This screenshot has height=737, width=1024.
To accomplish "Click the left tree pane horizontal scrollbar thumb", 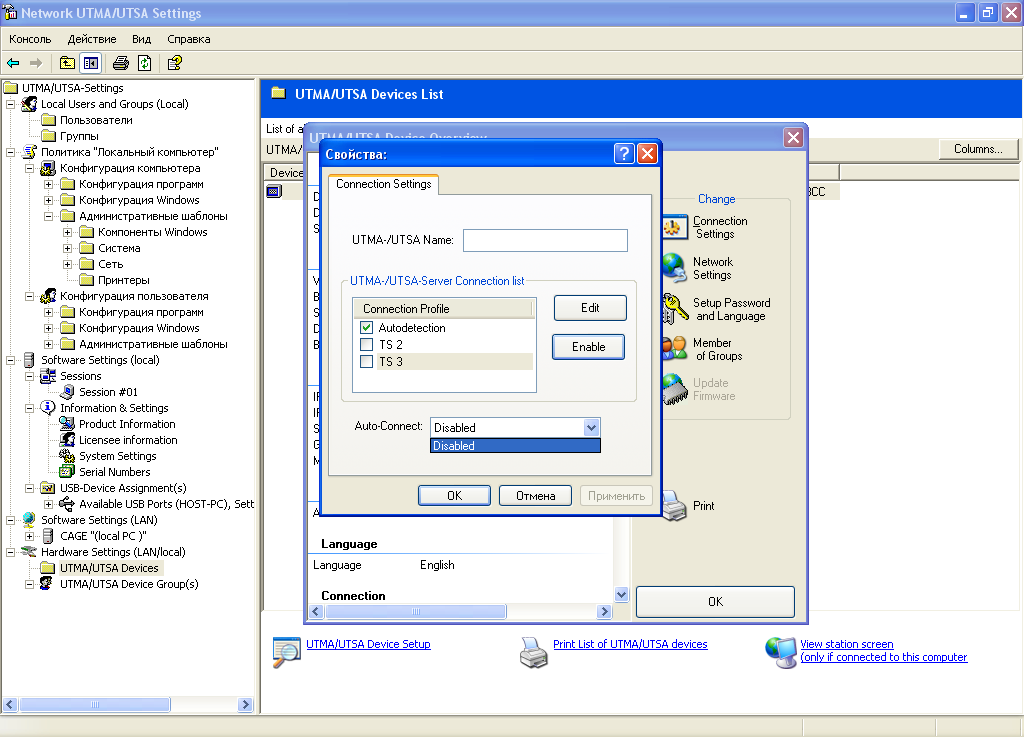I will pyautogui.click(x=95, y=705).
